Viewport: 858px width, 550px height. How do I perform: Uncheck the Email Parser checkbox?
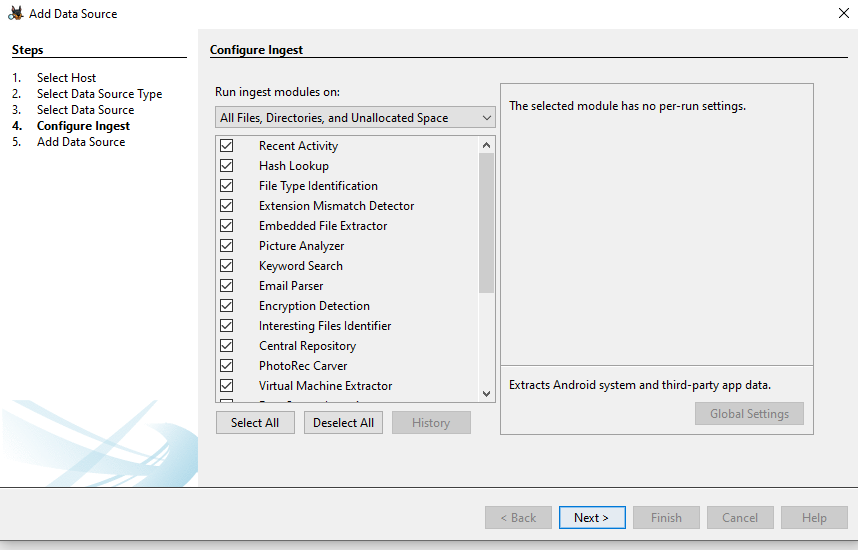[226, 286]
